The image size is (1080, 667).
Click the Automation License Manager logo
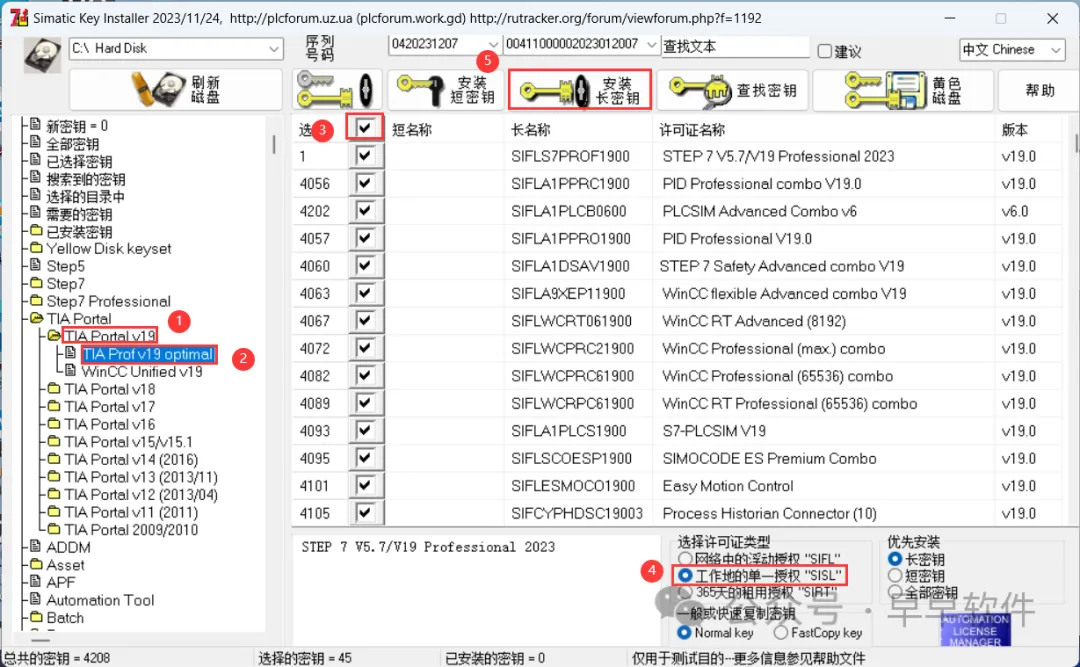[x=975, y=629]
